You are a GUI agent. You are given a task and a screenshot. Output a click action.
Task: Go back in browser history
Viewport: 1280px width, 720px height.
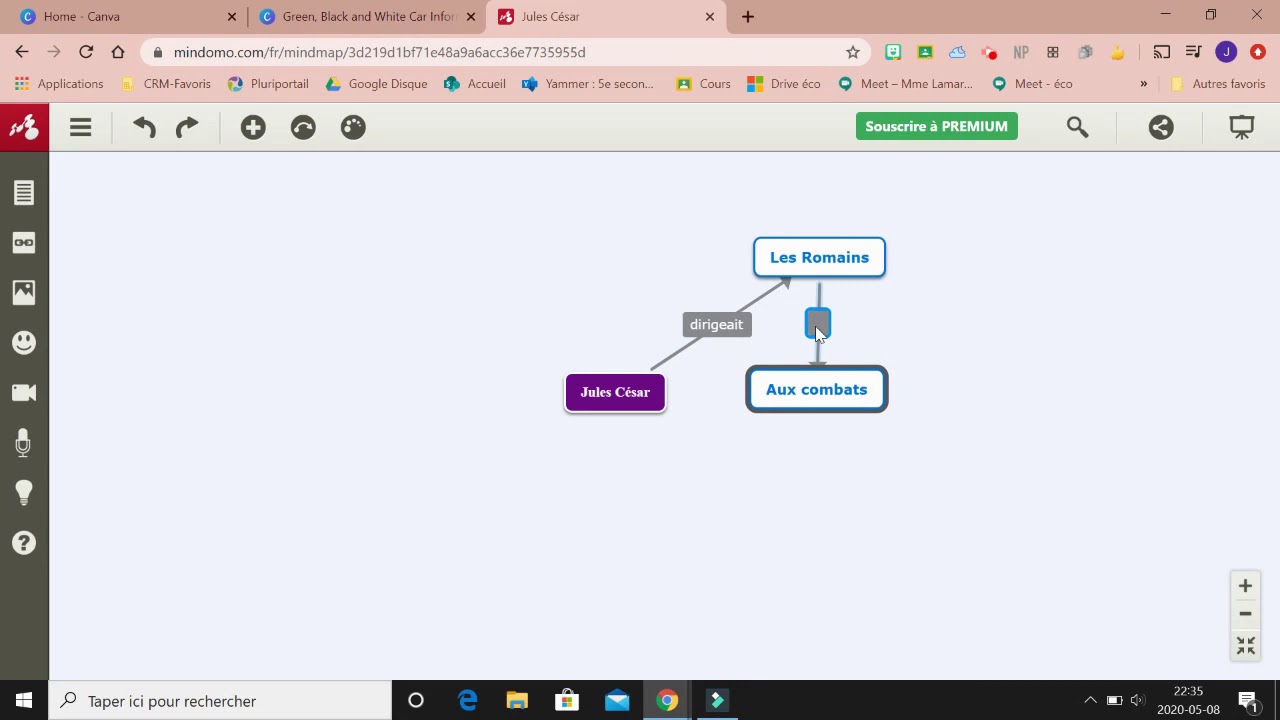tap(22, 52)
